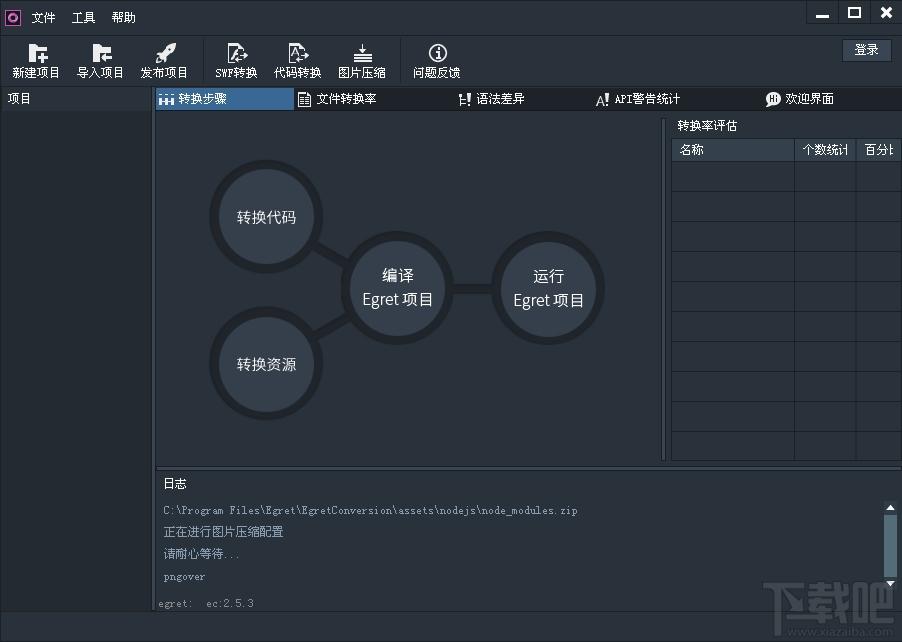902x642 pixels.
Task: Click the 导入项目 import project icon
Action: (x=100, y=60)
